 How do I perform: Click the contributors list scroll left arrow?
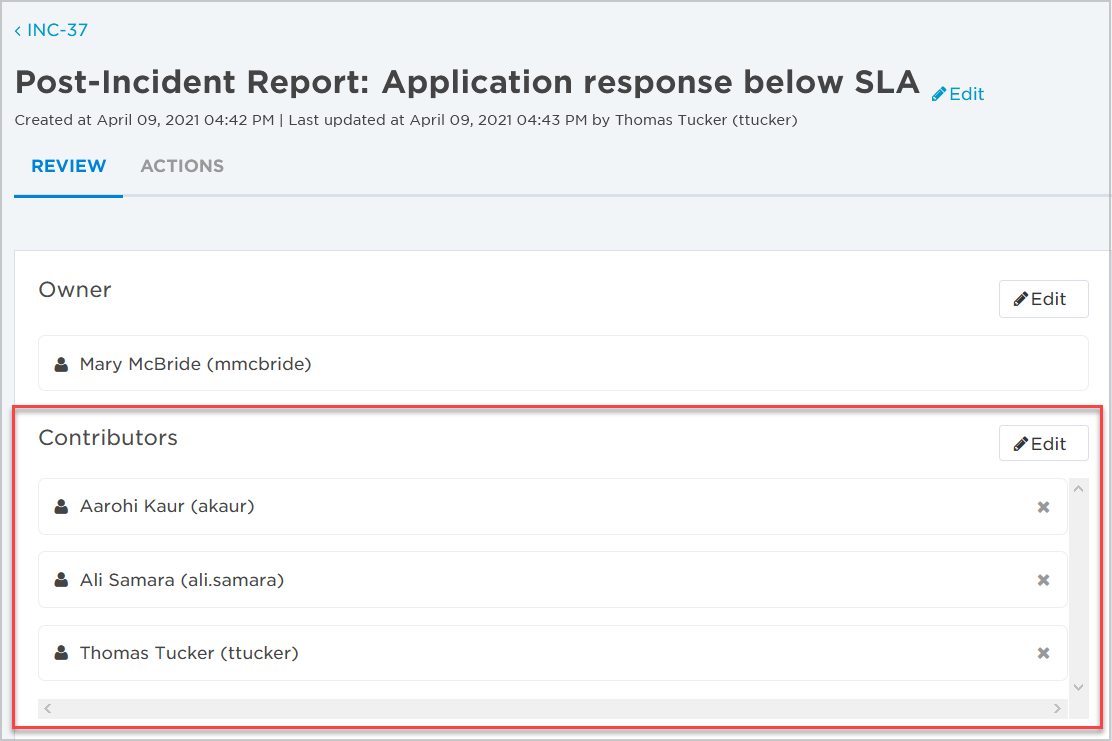[x=48, y=708]
